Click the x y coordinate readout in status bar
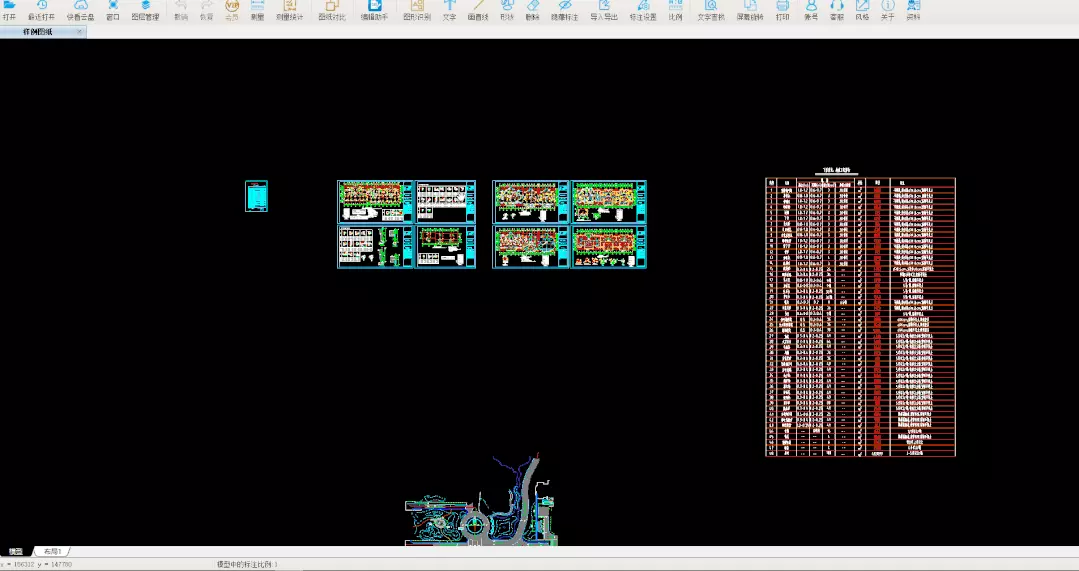The width and height of the screenshot is (1079, 571). pyautogui.click(x=36, y=564)
